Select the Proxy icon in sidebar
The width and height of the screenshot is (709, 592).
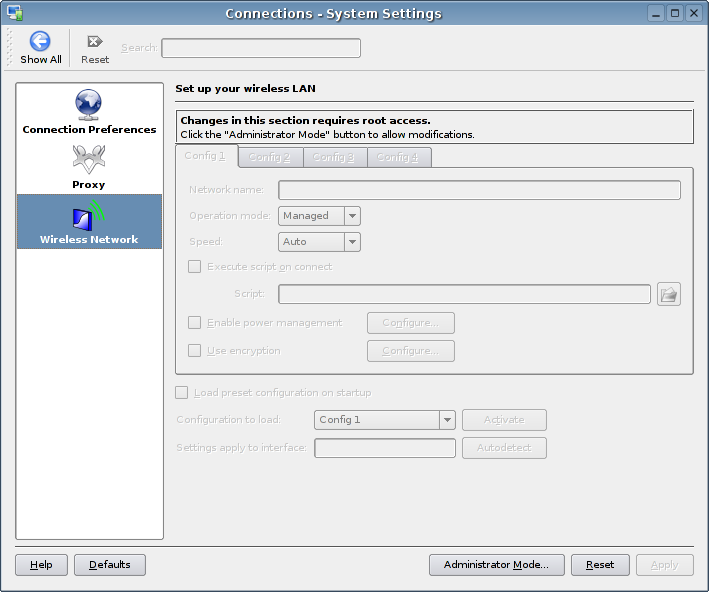coord(88,159)
